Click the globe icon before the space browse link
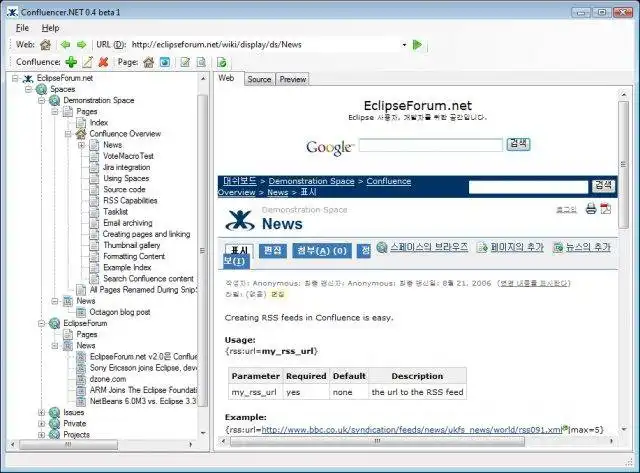This screenshot has height=473, width=640. coord(382,247)
